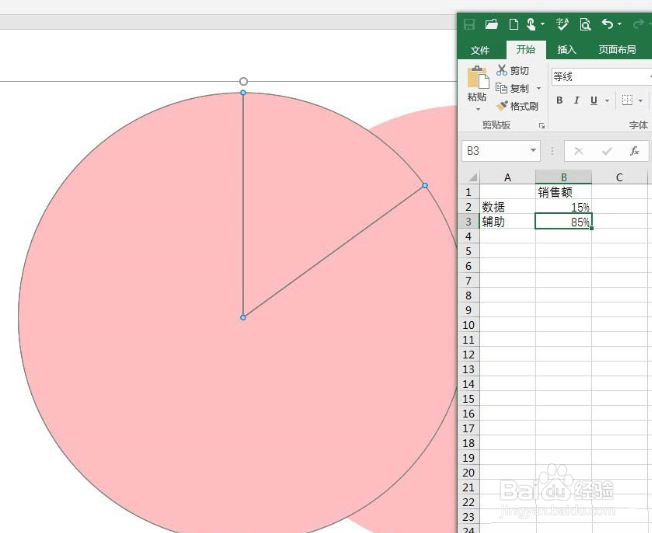The width and height of the screenshot is (652, 533).
Task: Toggle touch/mouse mode icon
Action: 531,25
